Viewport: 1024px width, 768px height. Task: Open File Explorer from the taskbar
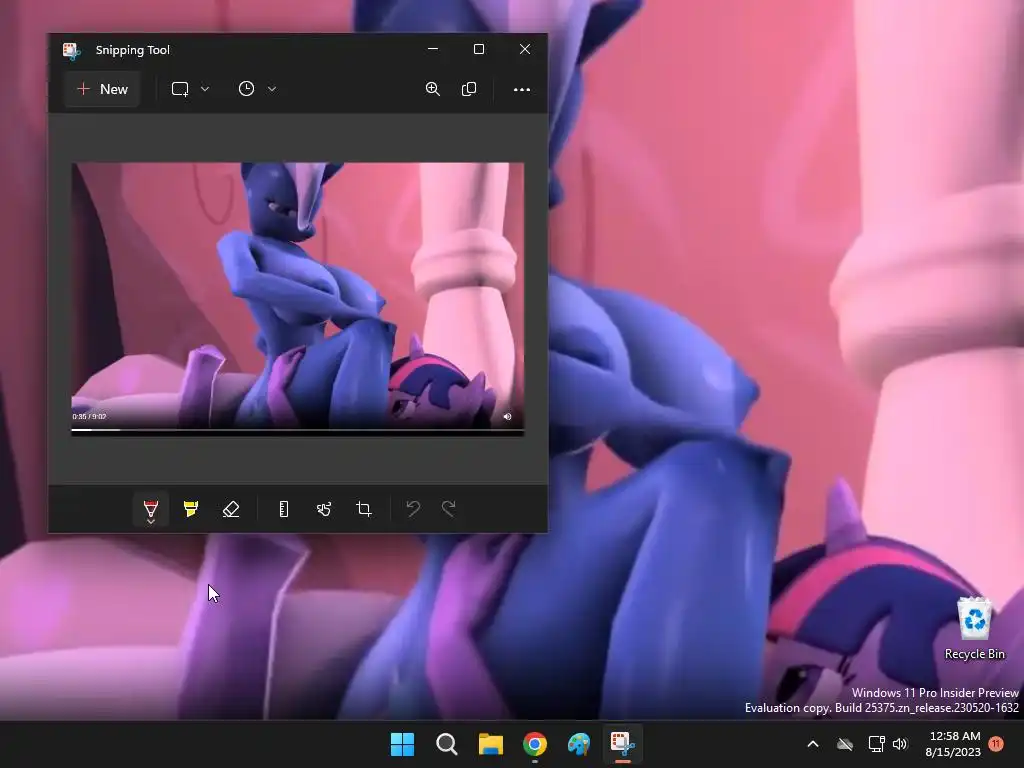[x=490, y=744]
